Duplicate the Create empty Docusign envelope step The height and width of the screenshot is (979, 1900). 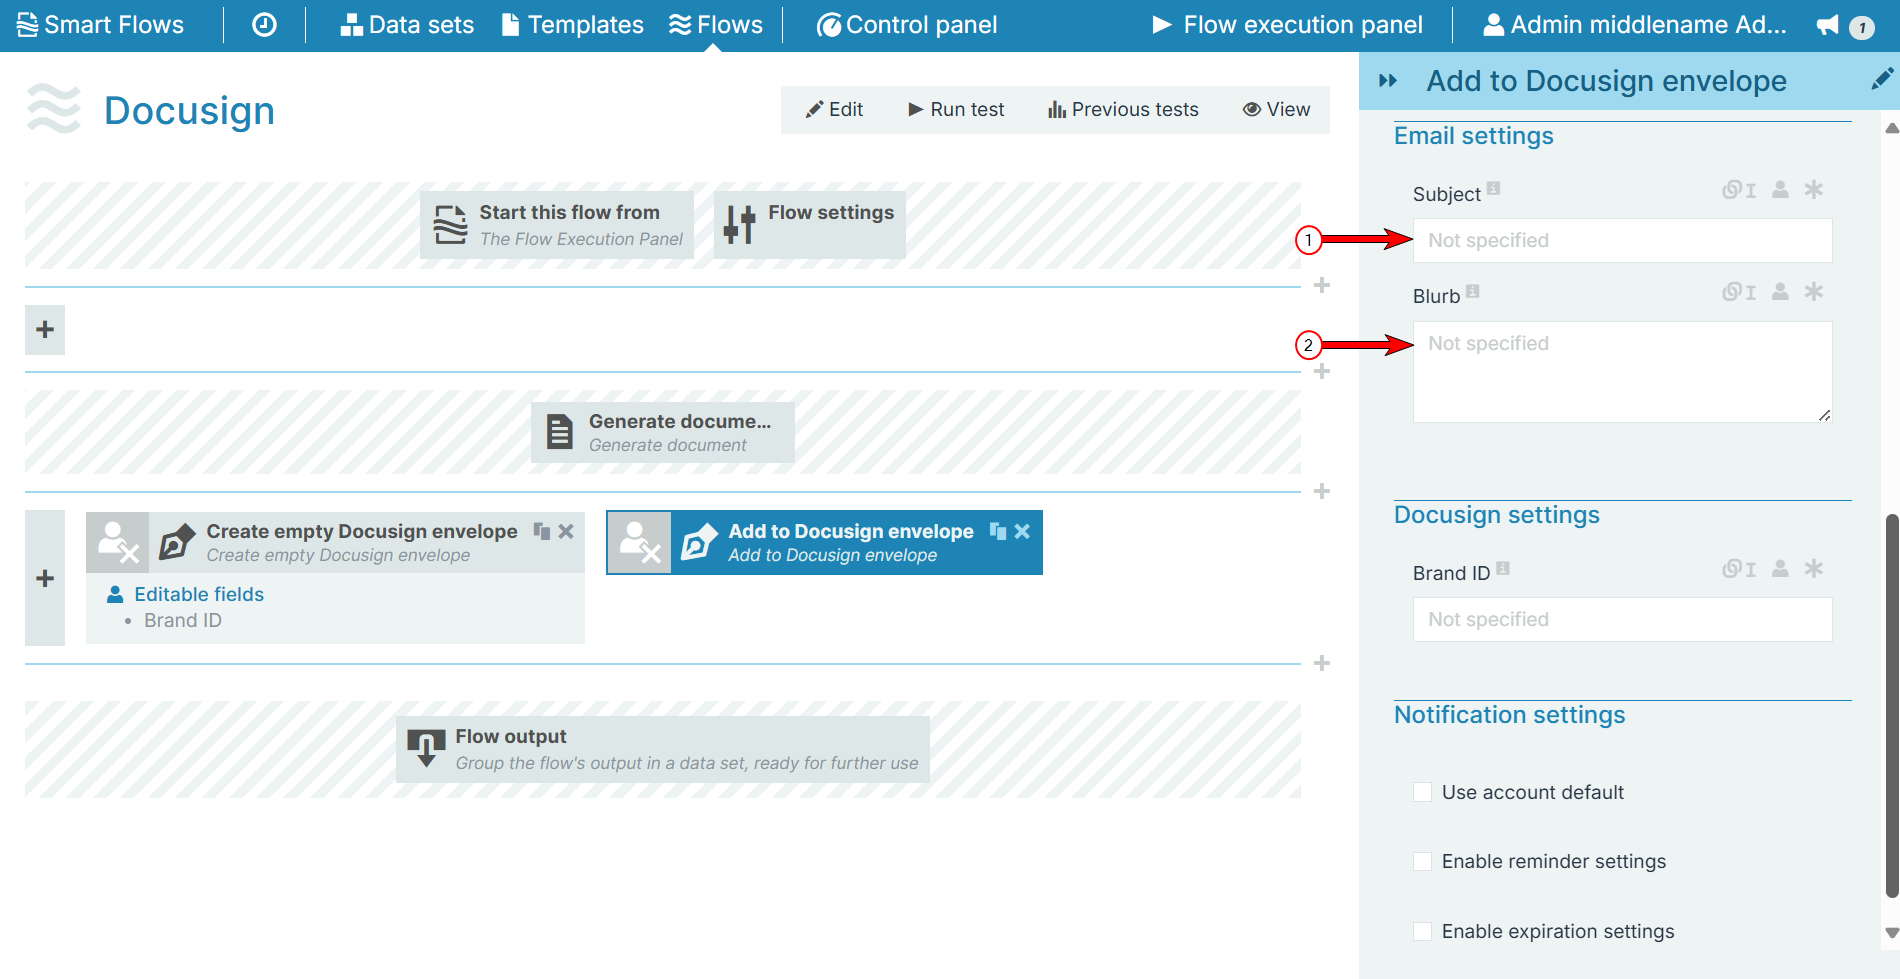click(540, 531)
